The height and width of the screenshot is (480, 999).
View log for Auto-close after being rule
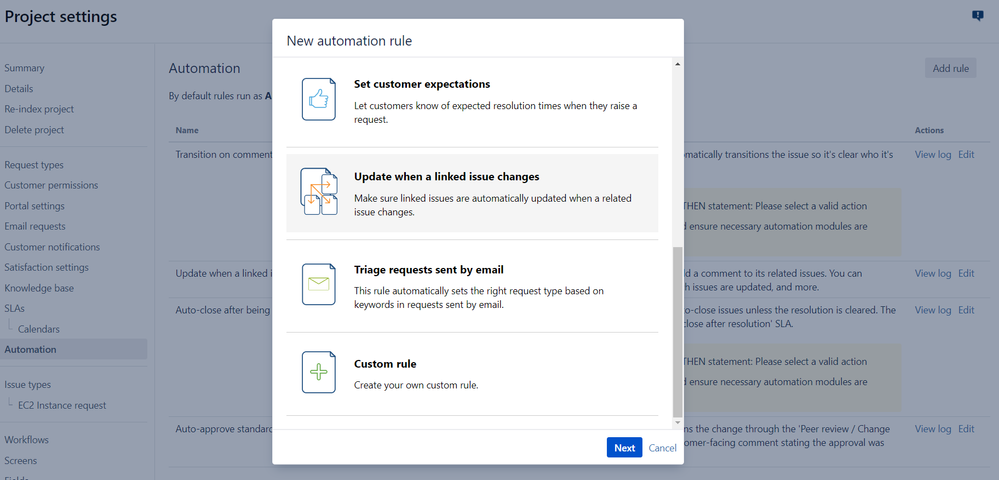click(x=933, y=310)
